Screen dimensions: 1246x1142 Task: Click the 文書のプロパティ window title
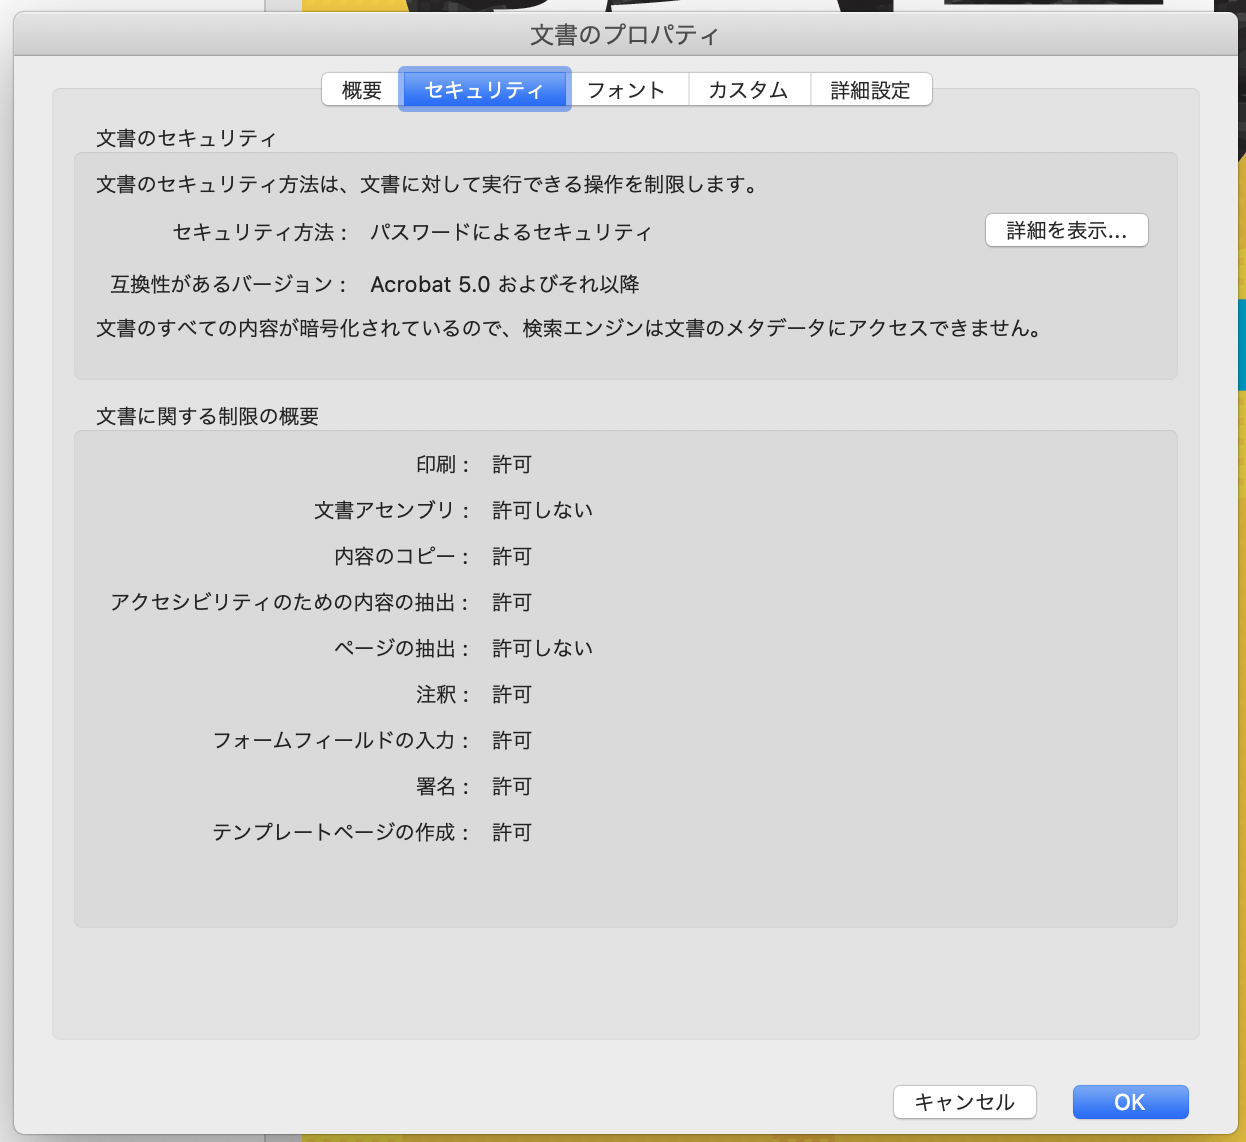[x=625, y=35]
